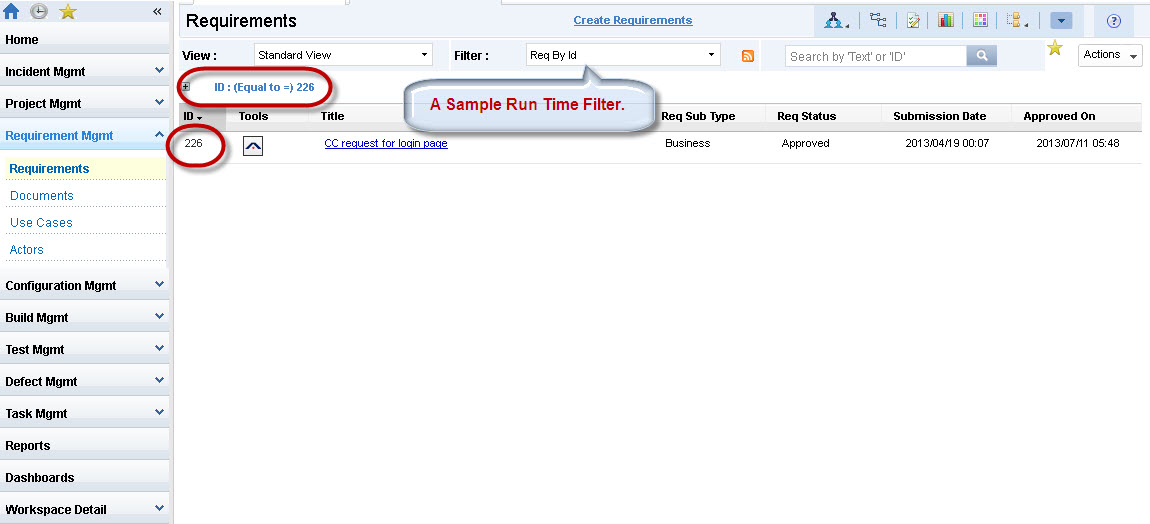Go to the Home house icon

click(x=11, y=11)
